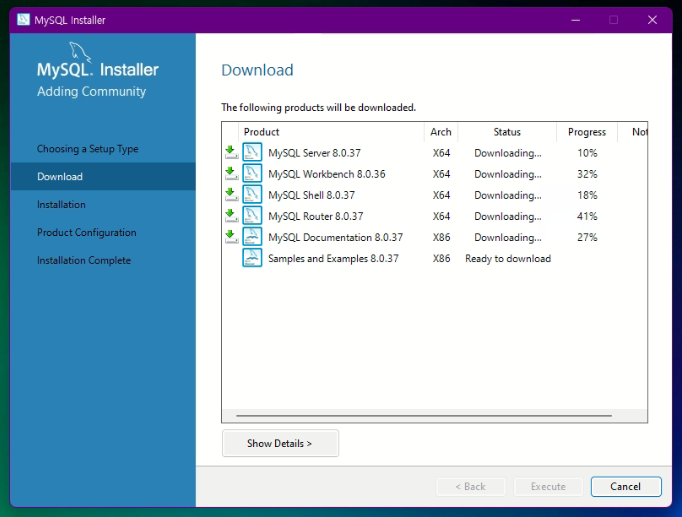Click the MySQL Installer title bar icon
682x517 pixels.
point(23,20)
